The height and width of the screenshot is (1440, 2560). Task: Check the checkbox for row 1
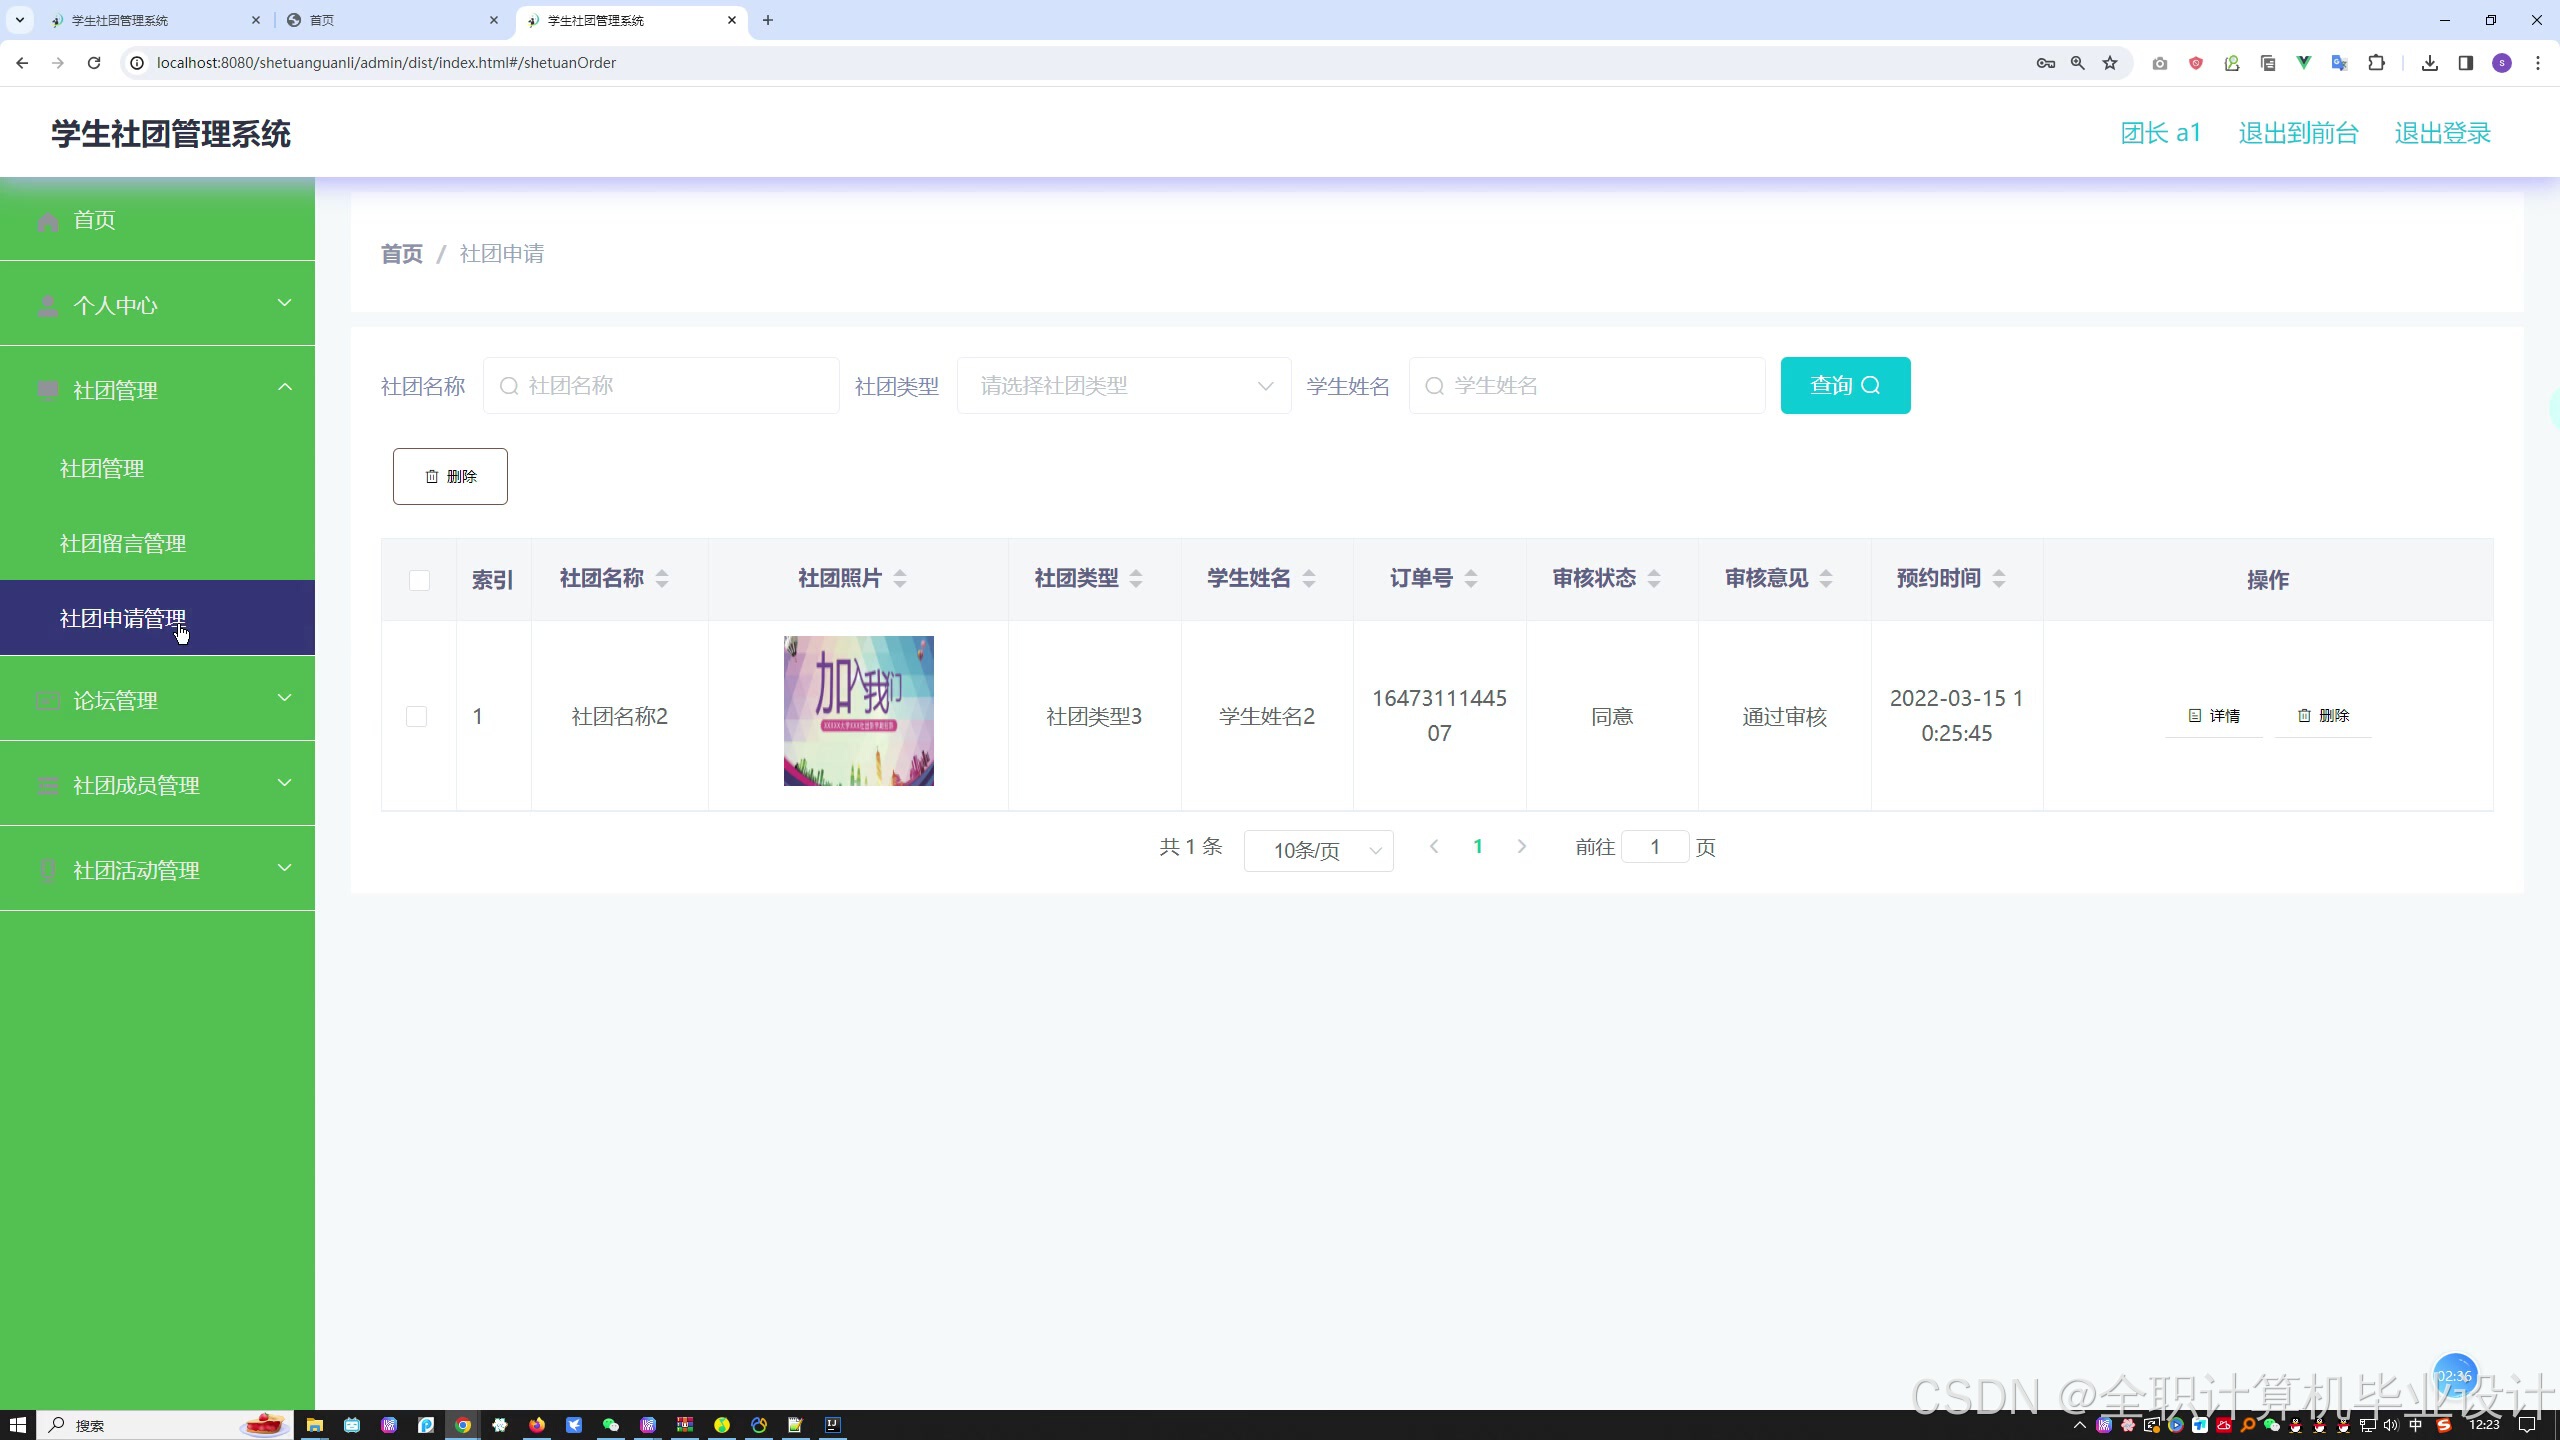pyautogui.click(x=417, y=716)
